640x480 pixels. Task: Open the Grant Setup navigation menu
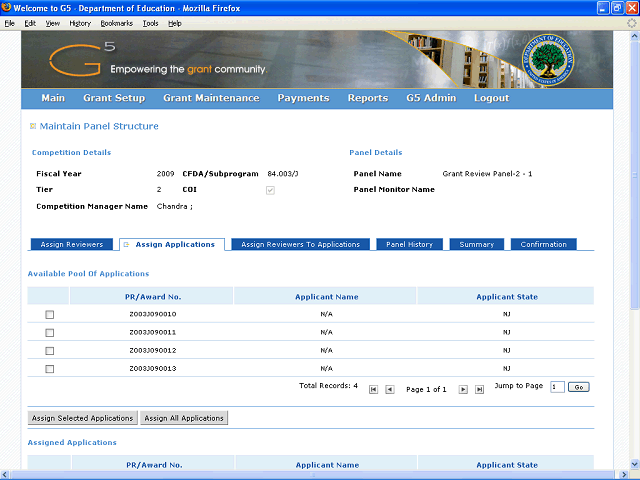click(x=114, y=98)
